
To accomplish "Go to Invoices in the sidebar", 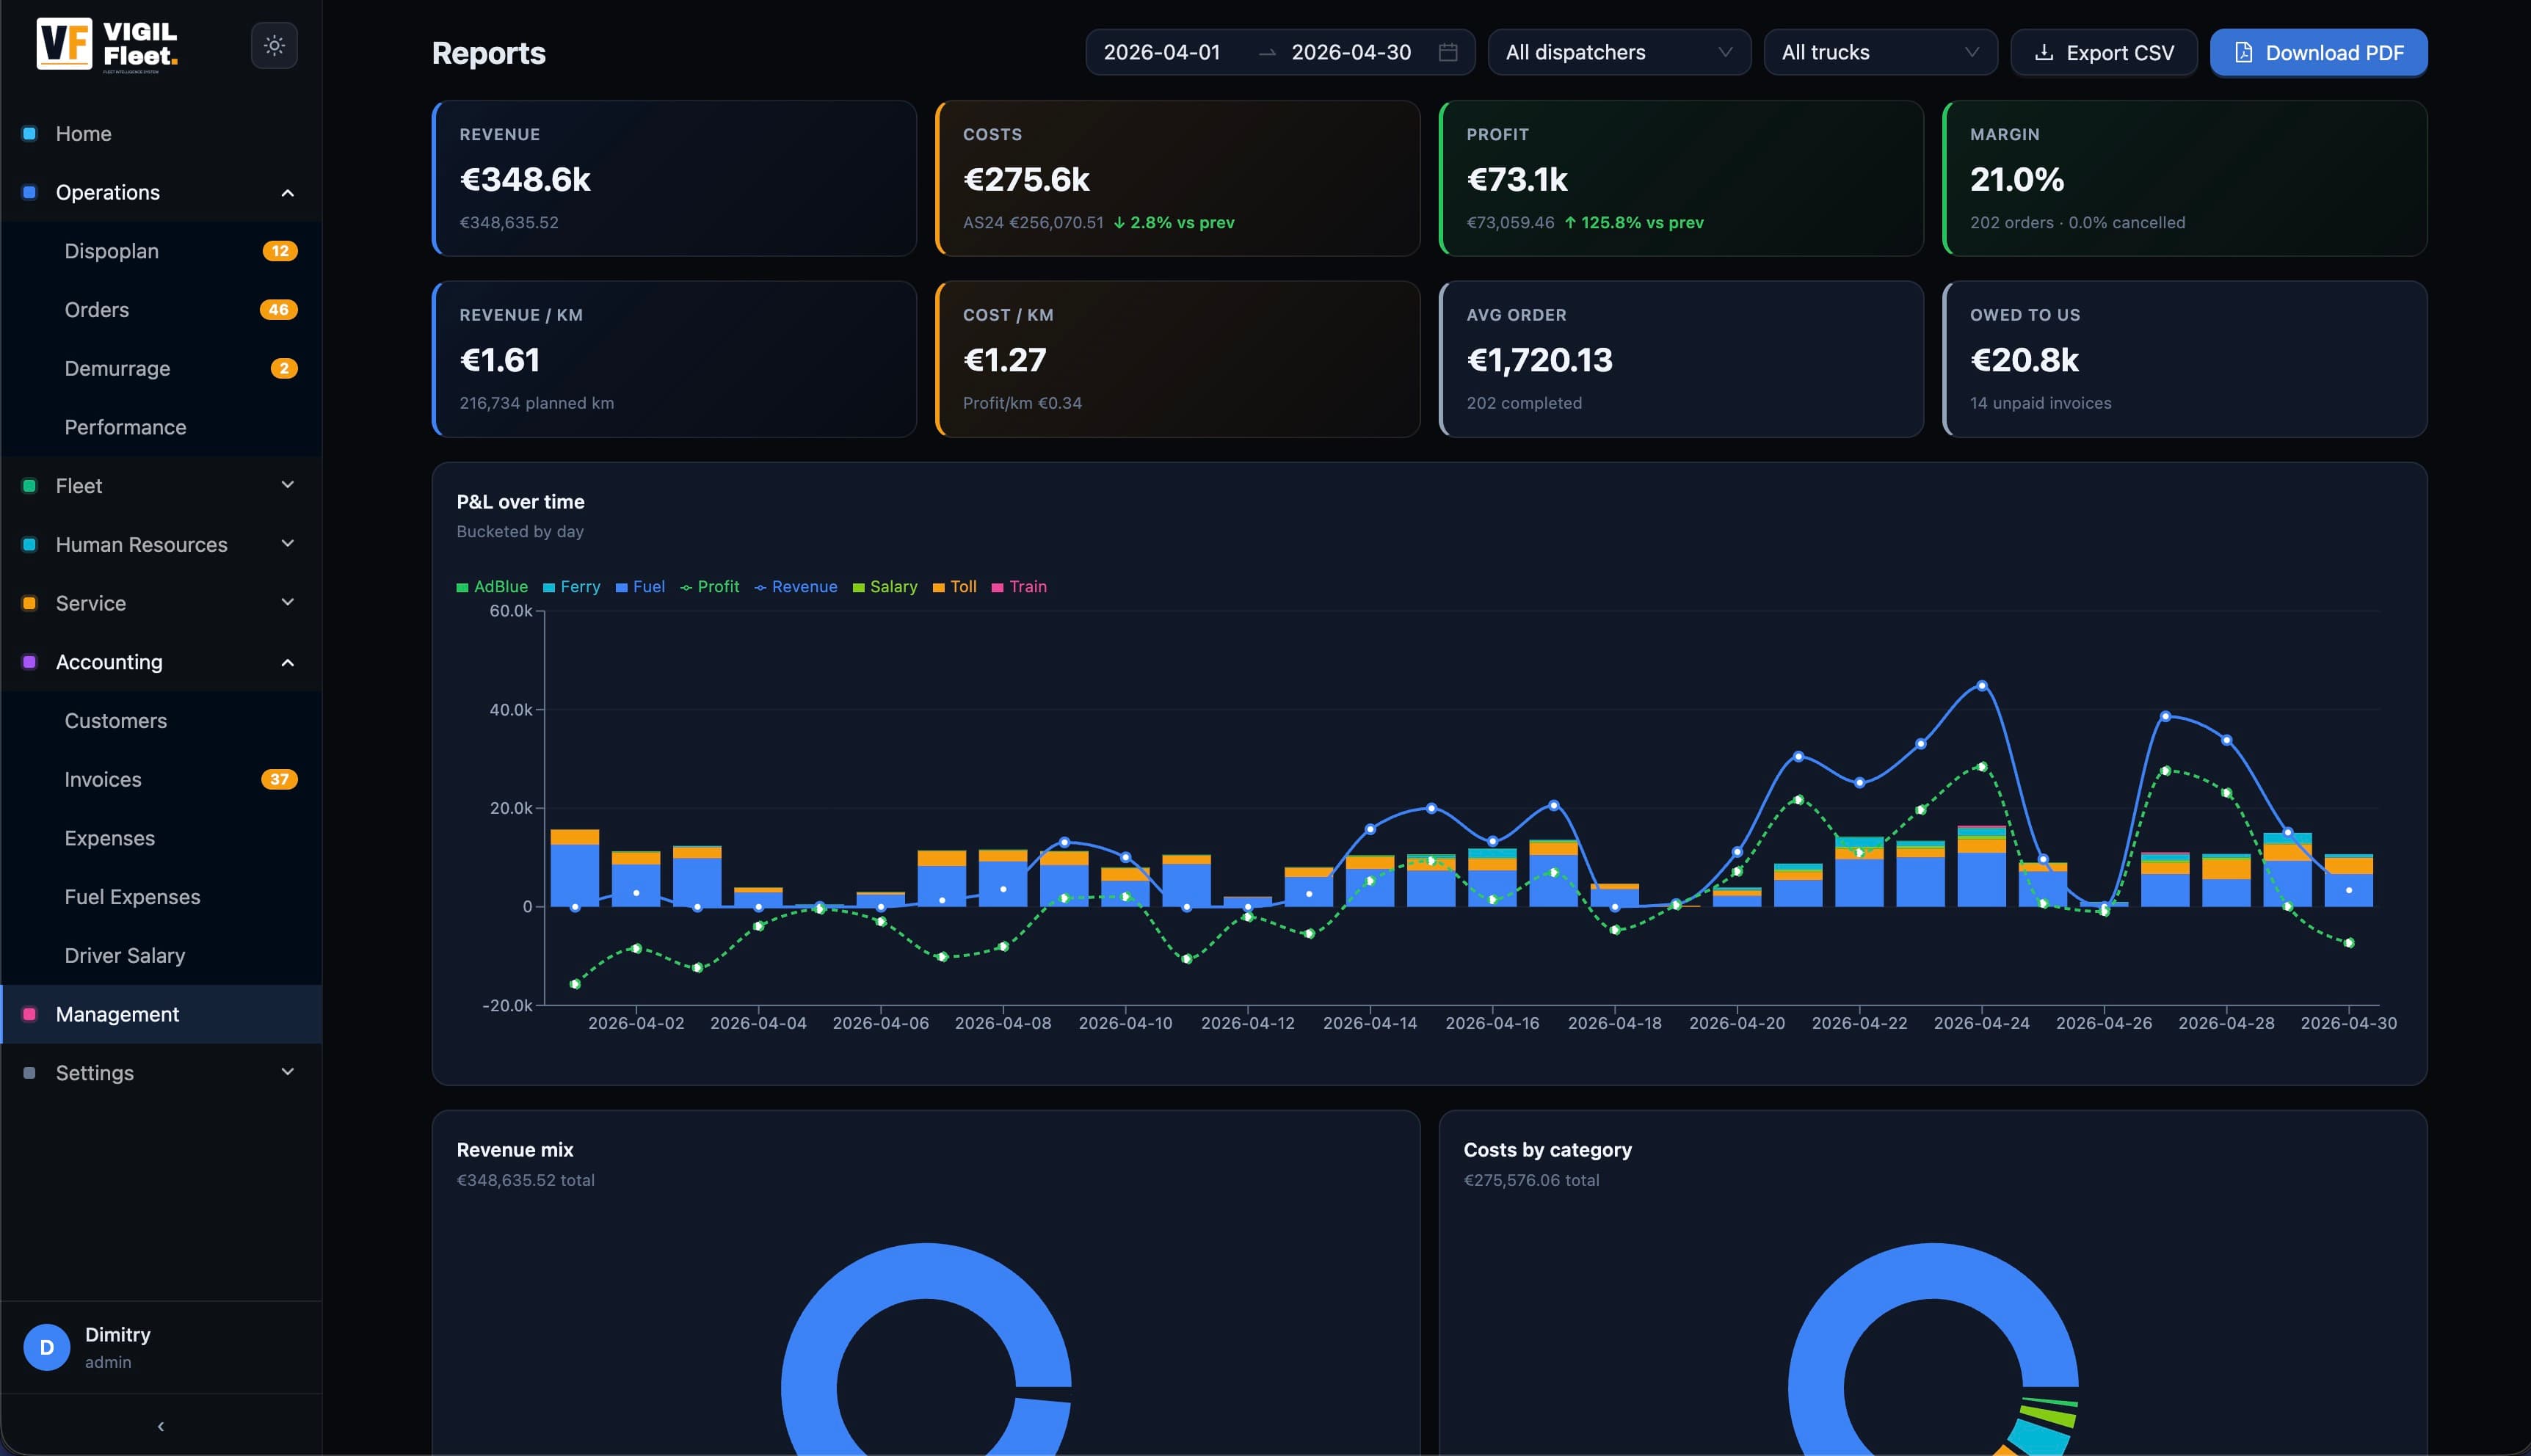I will [162, 779].
